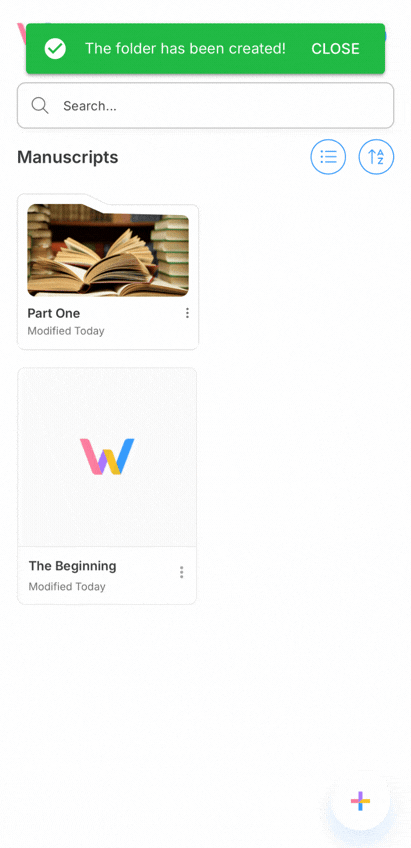Click the A-Z sort order icon

click(376, 157)
